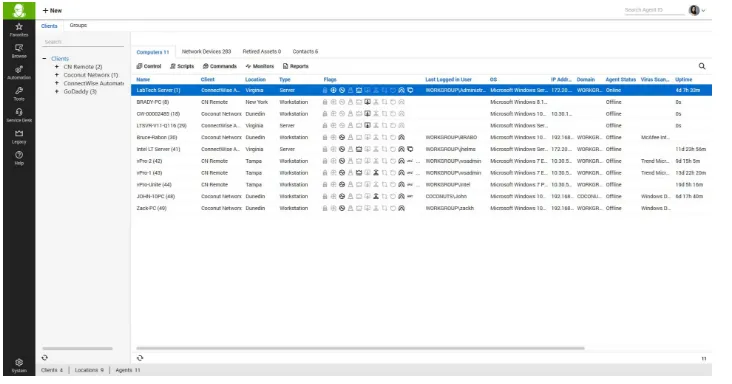732x384 pixels.
Task: Expand the ConnectWise Automate client node
Action: pos(57,83)
